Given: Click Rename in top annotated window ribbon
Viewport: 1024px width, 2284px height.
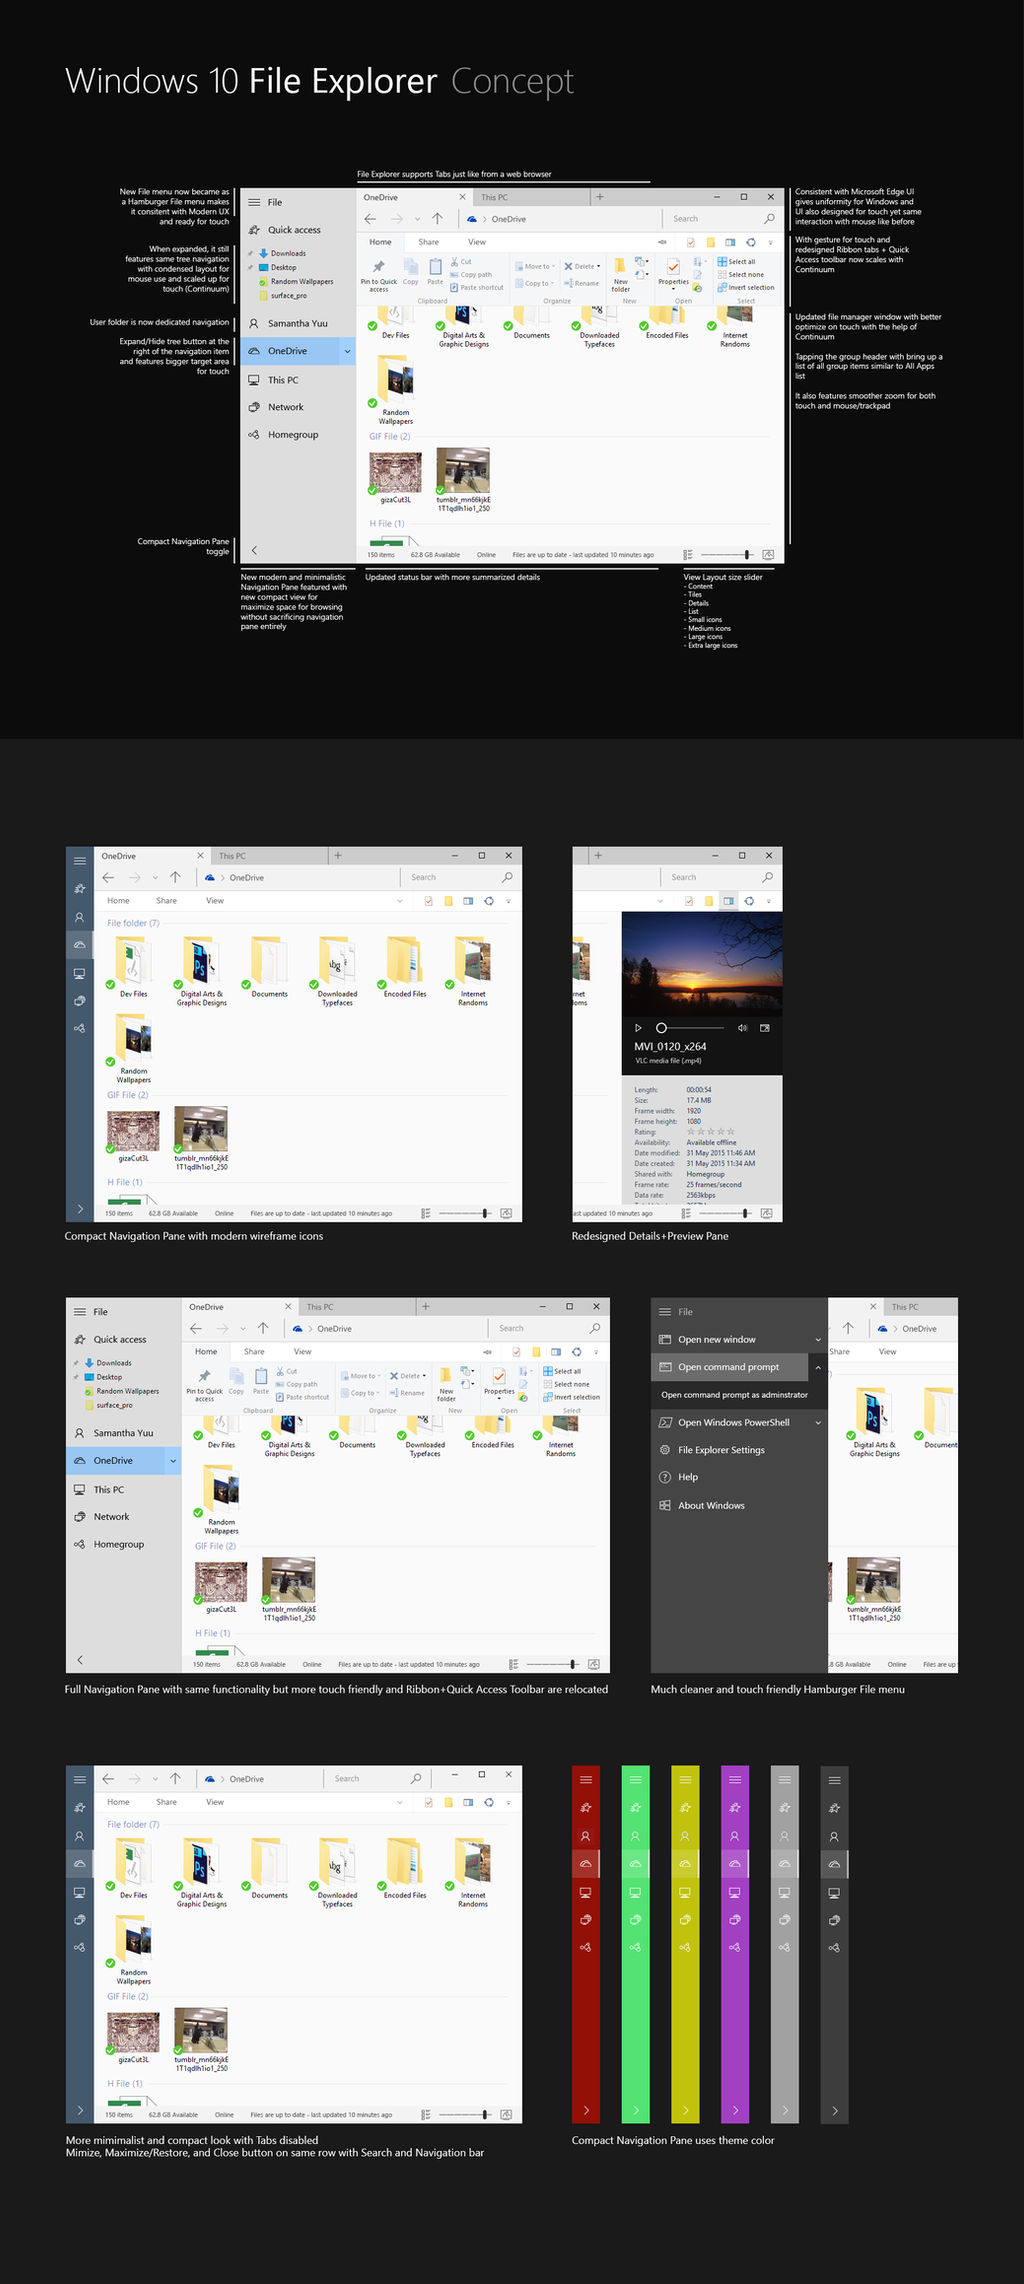Looking at the screenshot, I should point(581,283).
